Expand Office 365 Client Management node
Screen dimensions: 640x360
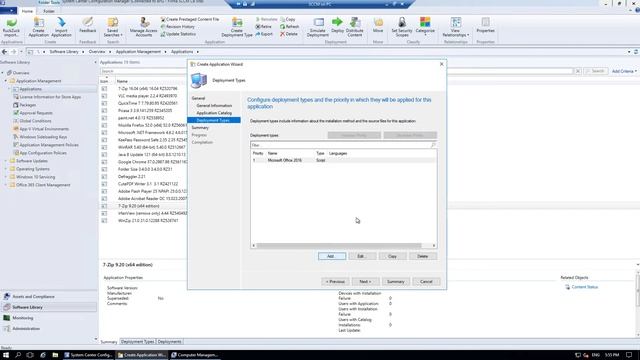[6, 185]
